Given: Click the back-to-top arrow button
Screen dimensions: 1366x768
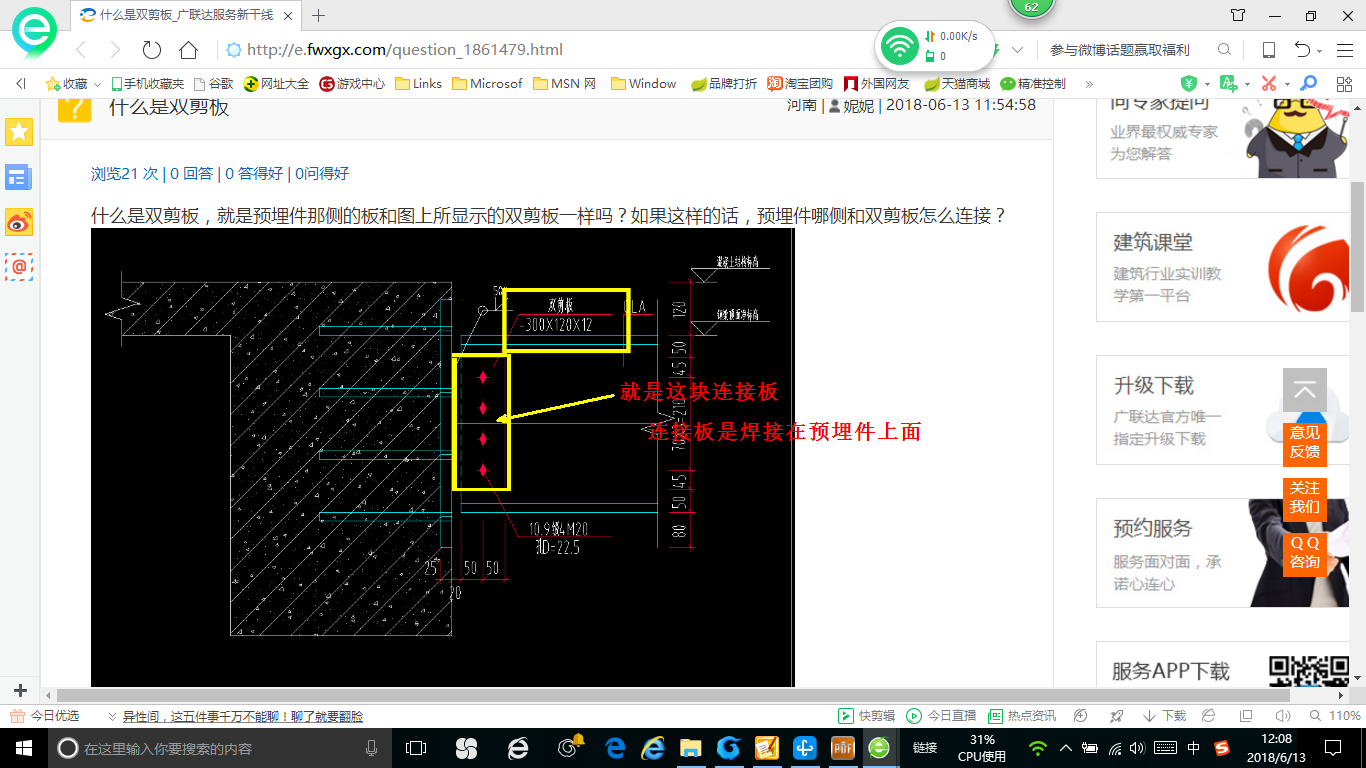Looking at the screenshot, I should (x=1305, y=391).
